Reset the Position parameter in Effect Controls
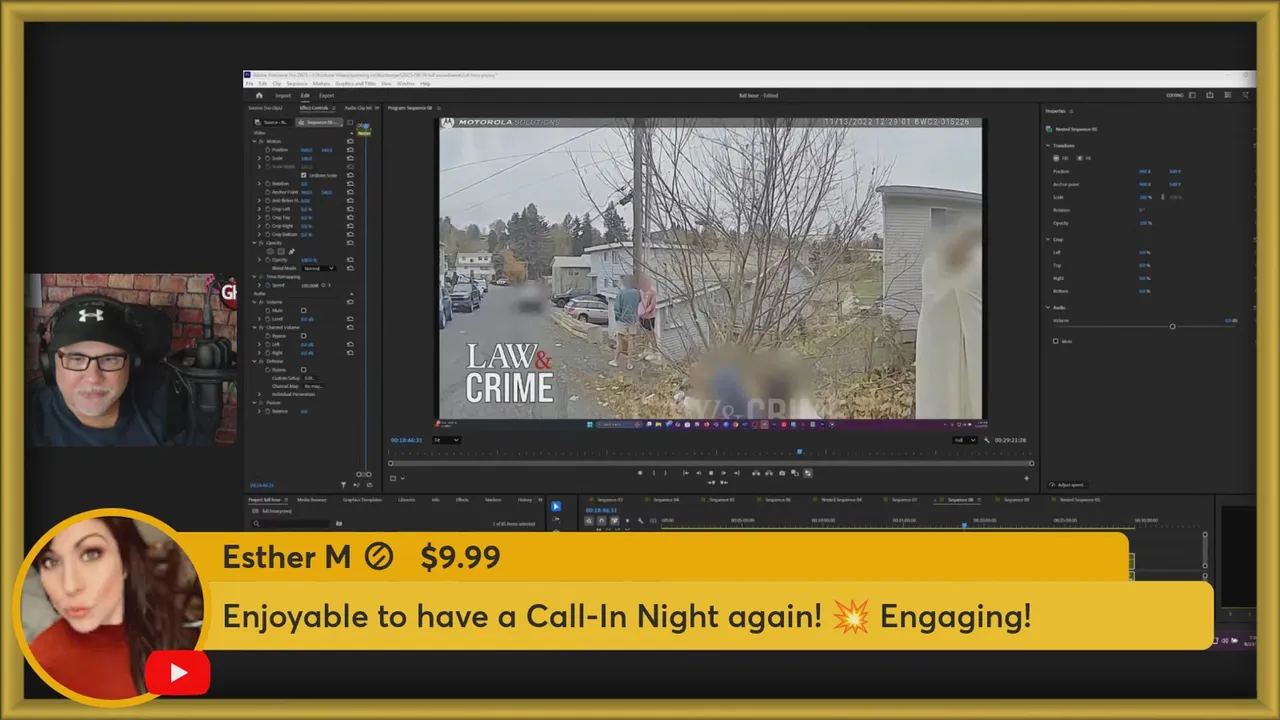This screenshot has height=720, width=1280. 350,150
